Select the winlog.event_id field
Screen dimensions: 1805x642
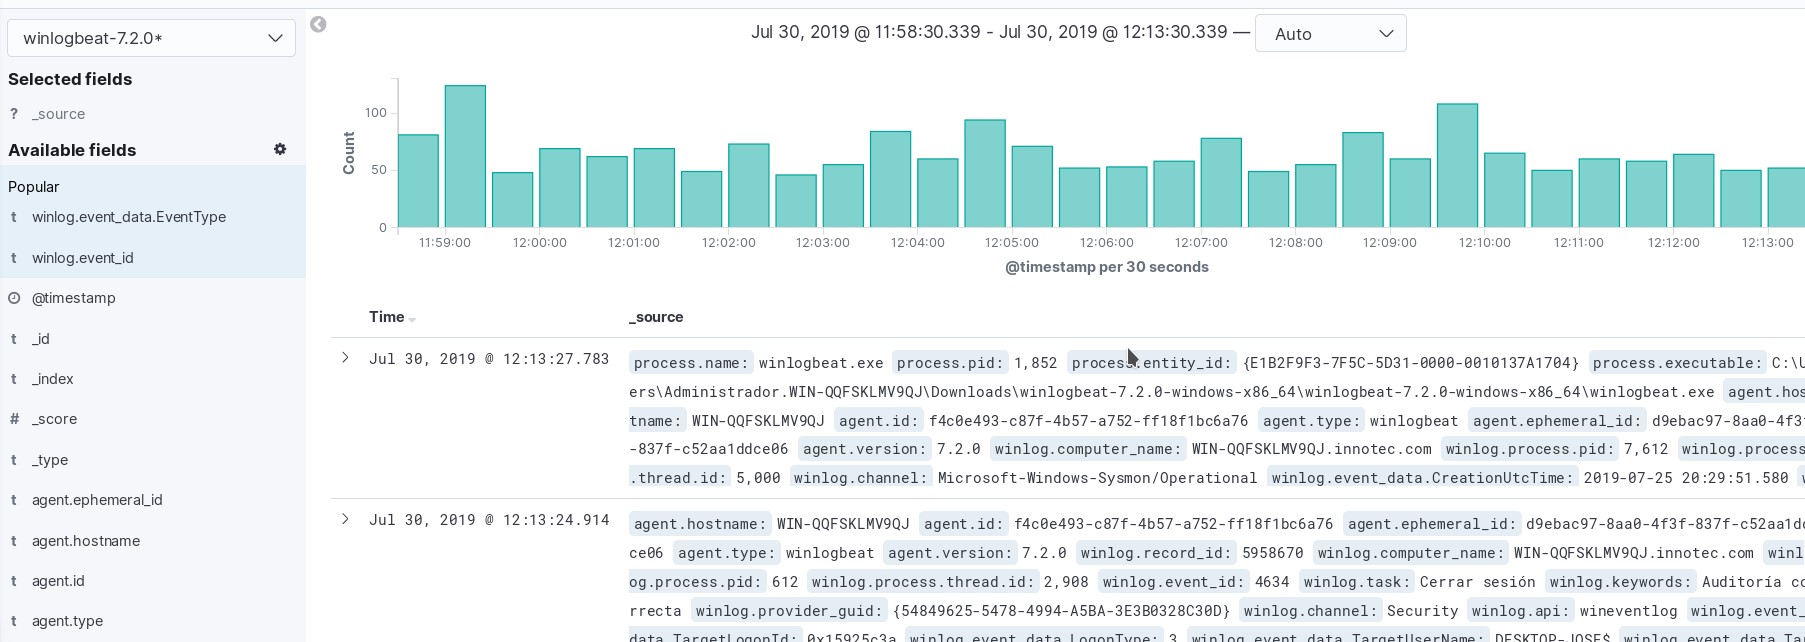[83, 258]
